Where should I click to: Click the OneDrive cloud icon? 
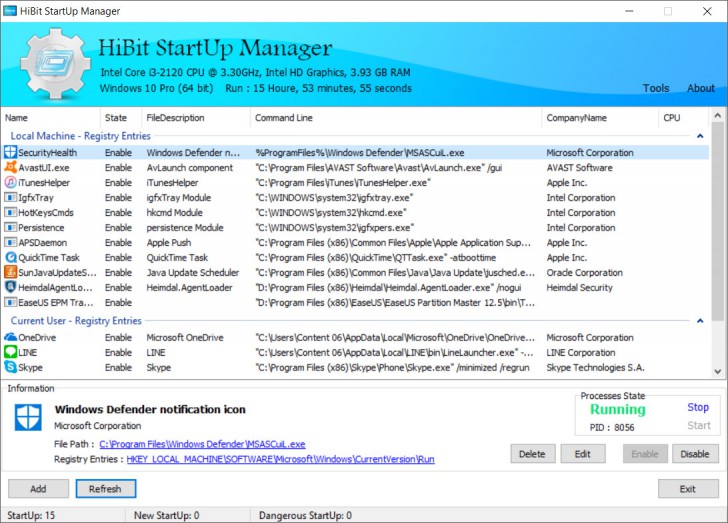pos(10,337)
